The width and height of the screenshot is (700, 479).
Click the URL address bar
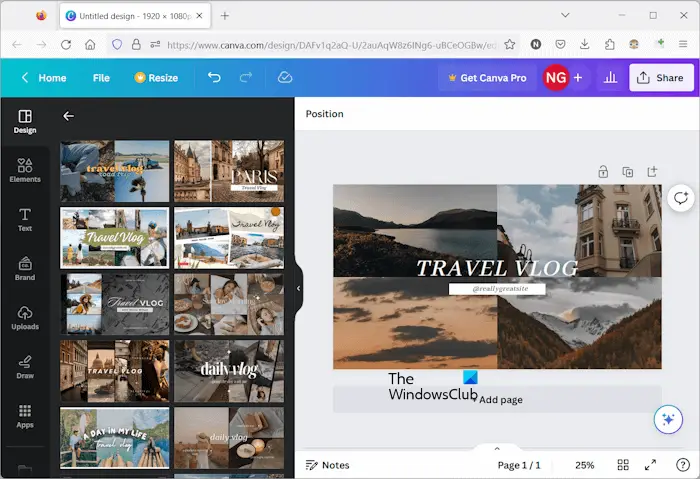pos(331,45)
